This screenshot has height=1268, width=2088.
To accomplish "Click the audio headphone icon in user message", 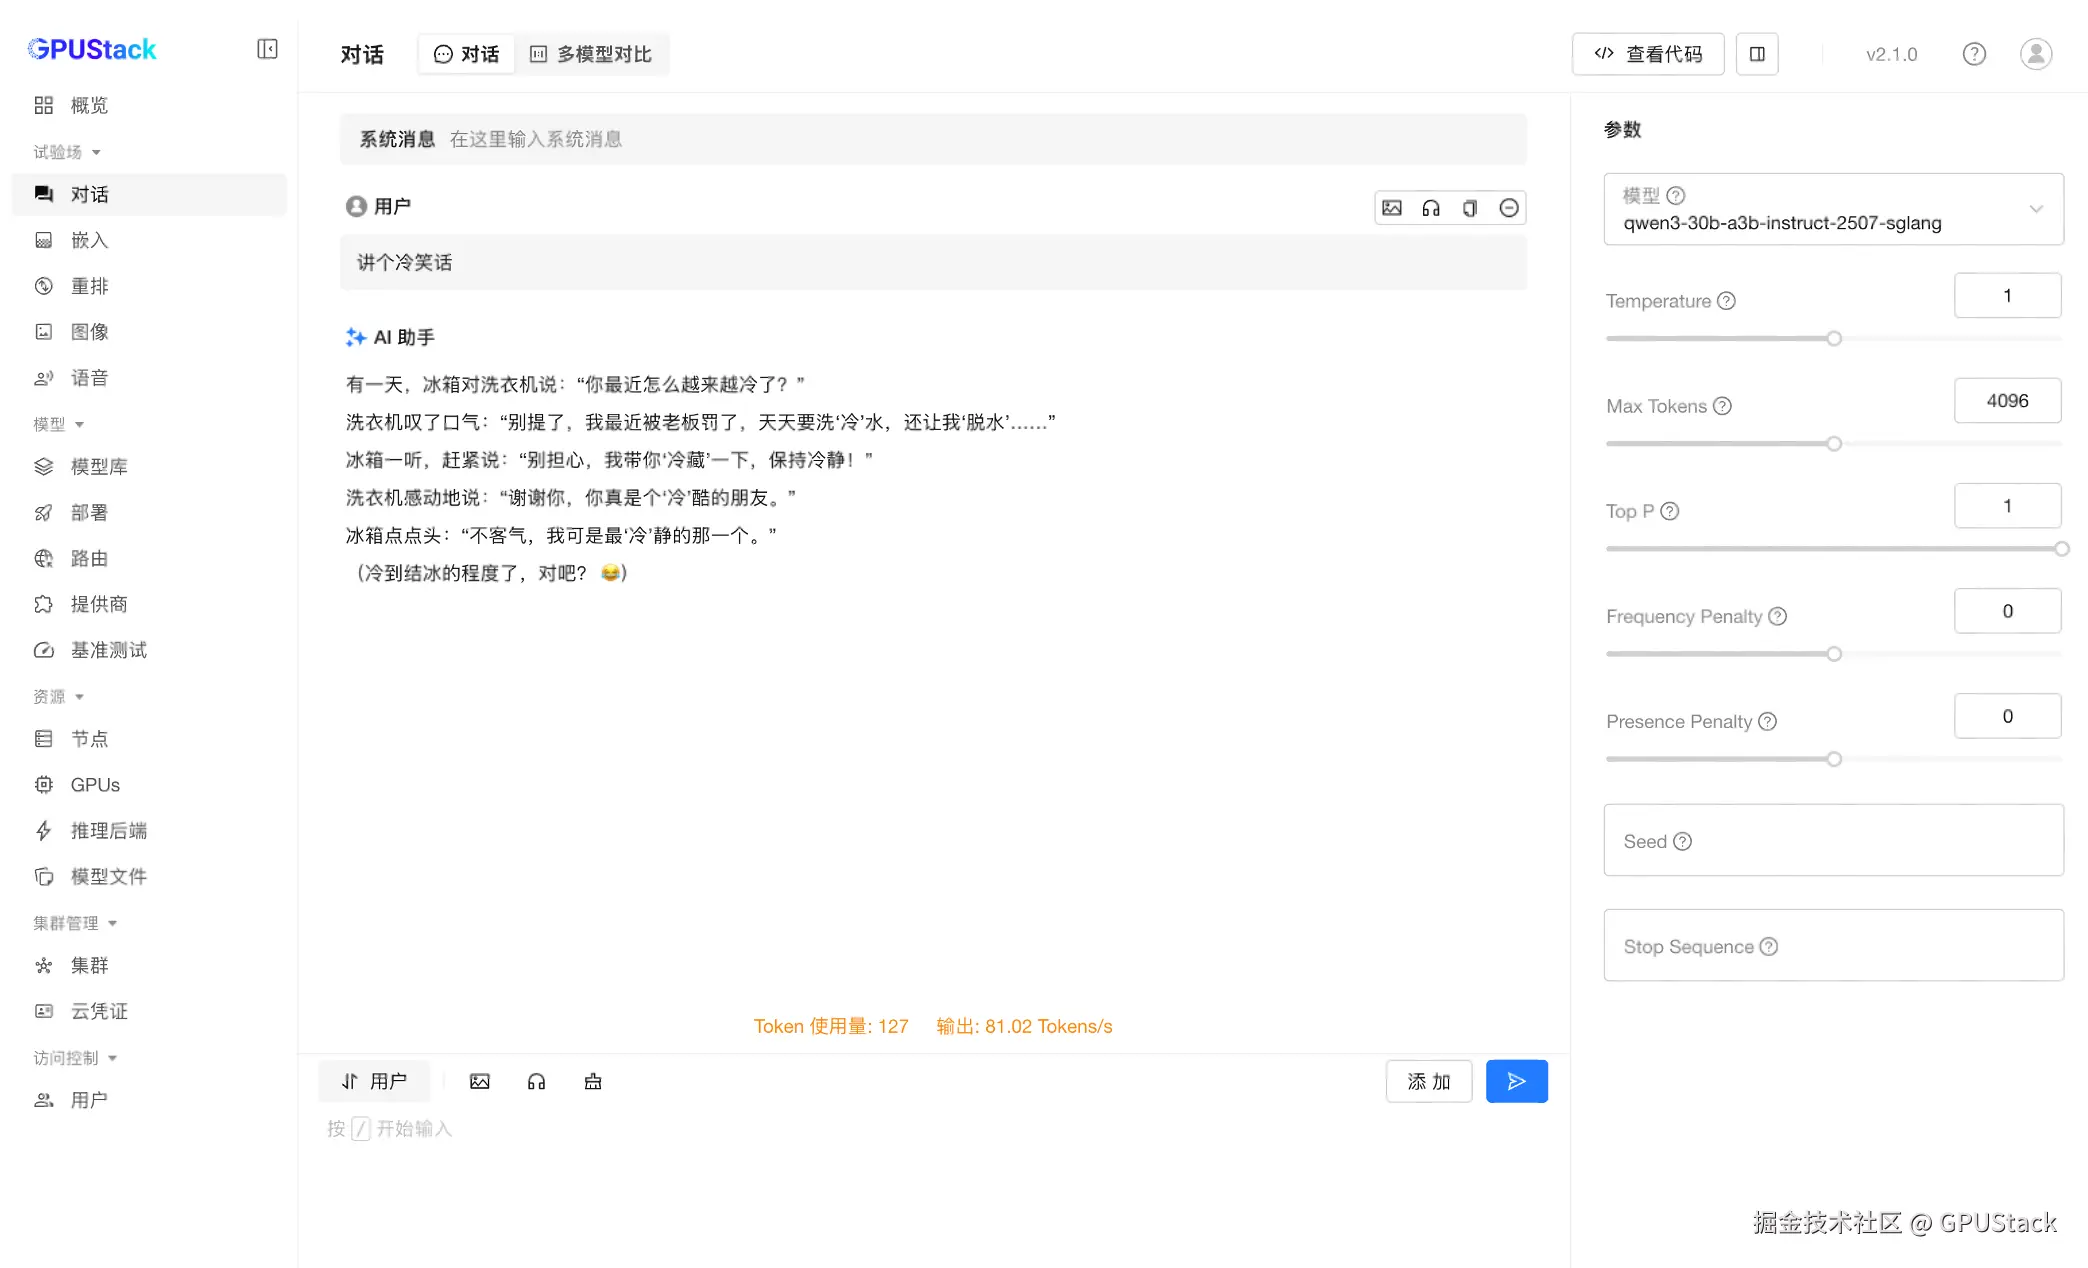I will (x=1431, y=208).
